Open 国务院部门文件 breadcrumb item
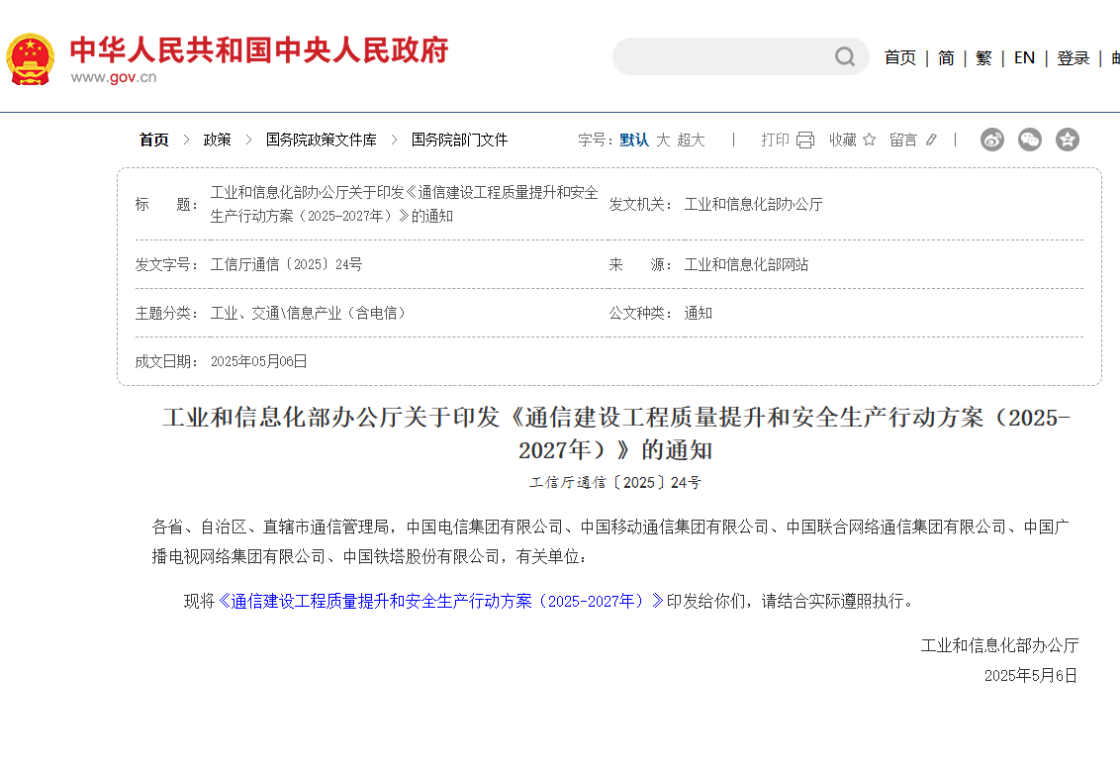The height and width of the screenshot is (767, 1120). pos(459,140)
